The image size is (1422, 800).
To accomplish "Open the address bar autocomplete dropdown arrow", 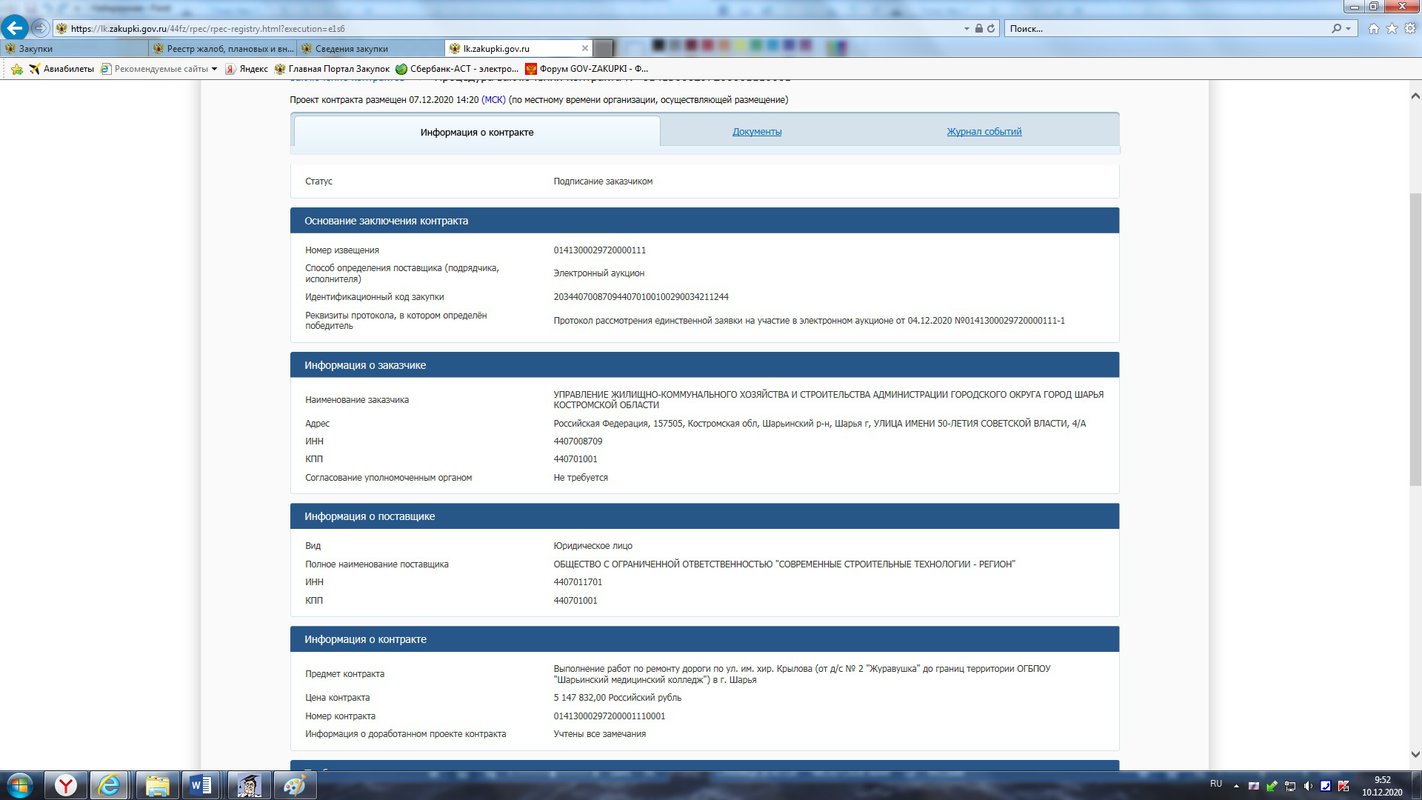I will 967,29.
